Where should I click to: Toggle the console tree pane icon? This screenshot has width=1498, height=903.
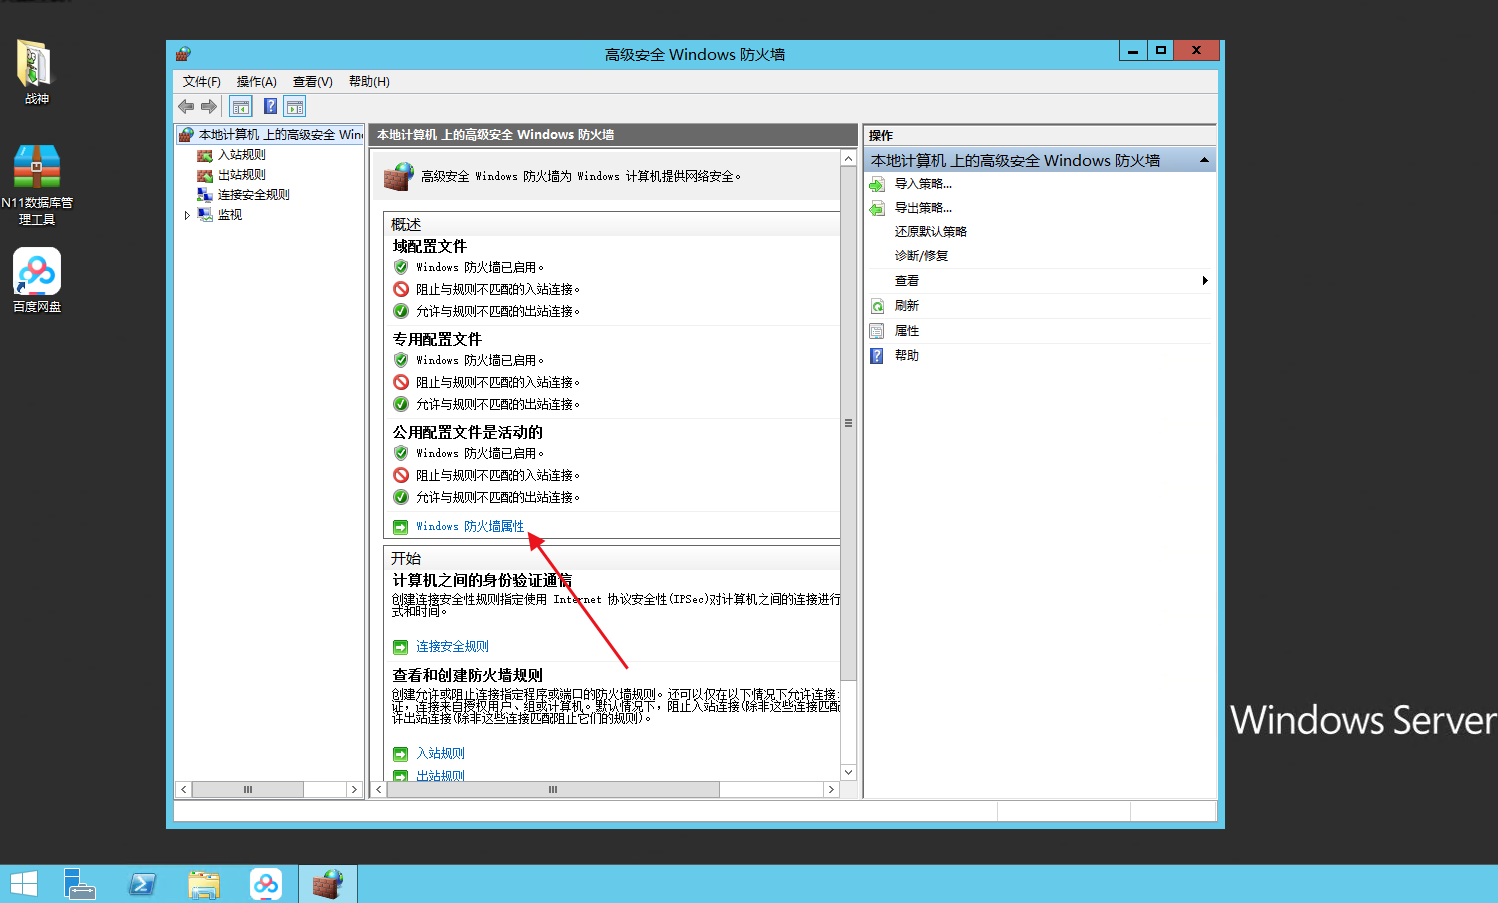(x=241, y=107)
